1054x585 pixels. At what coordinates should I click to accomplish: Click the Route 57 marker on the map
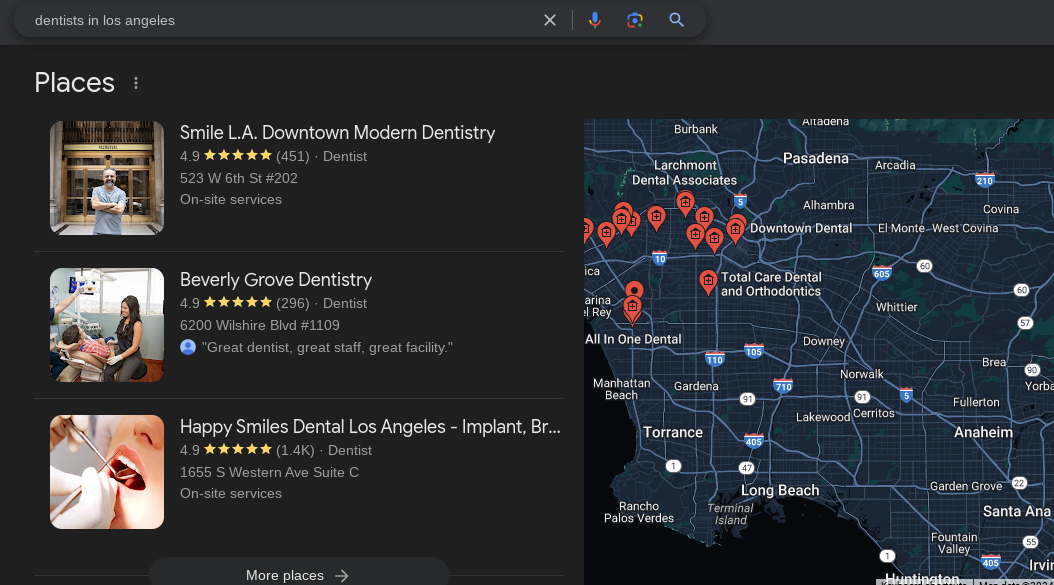pos(1024,323)
